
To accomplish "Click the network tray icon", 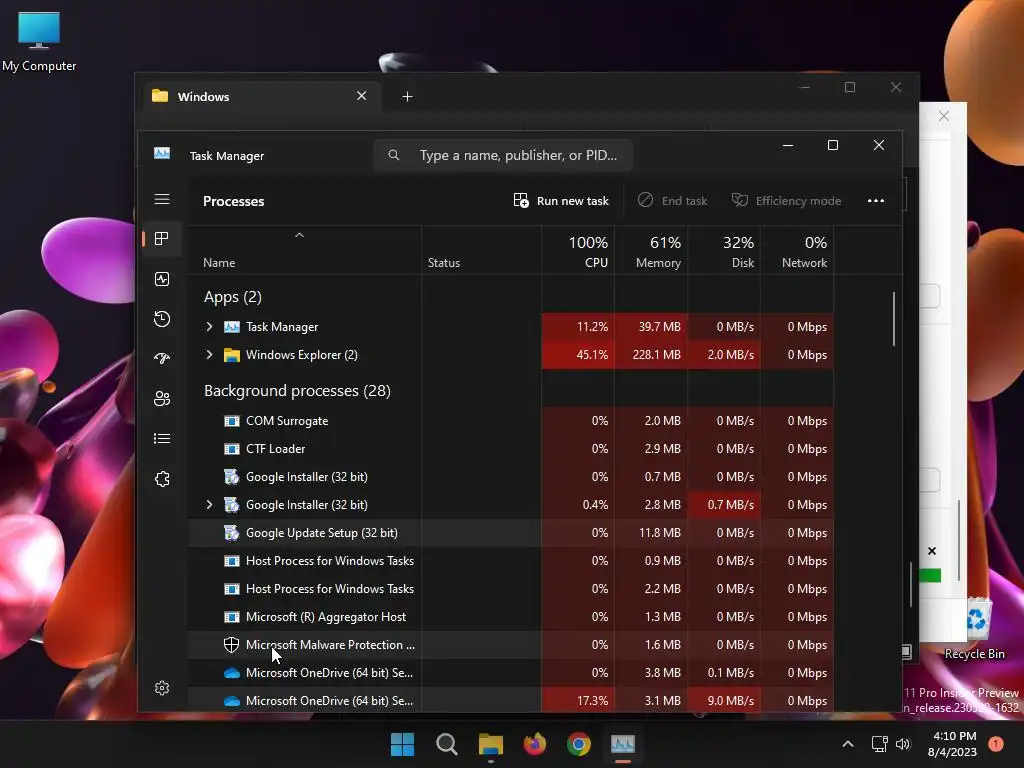I will click(880, 744).
